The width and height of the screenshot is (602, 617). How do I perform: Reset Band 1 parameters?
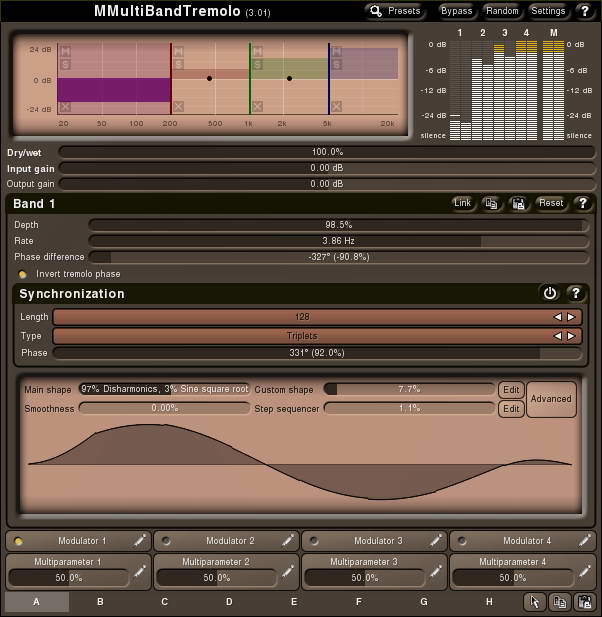click(x=551, y=203)
